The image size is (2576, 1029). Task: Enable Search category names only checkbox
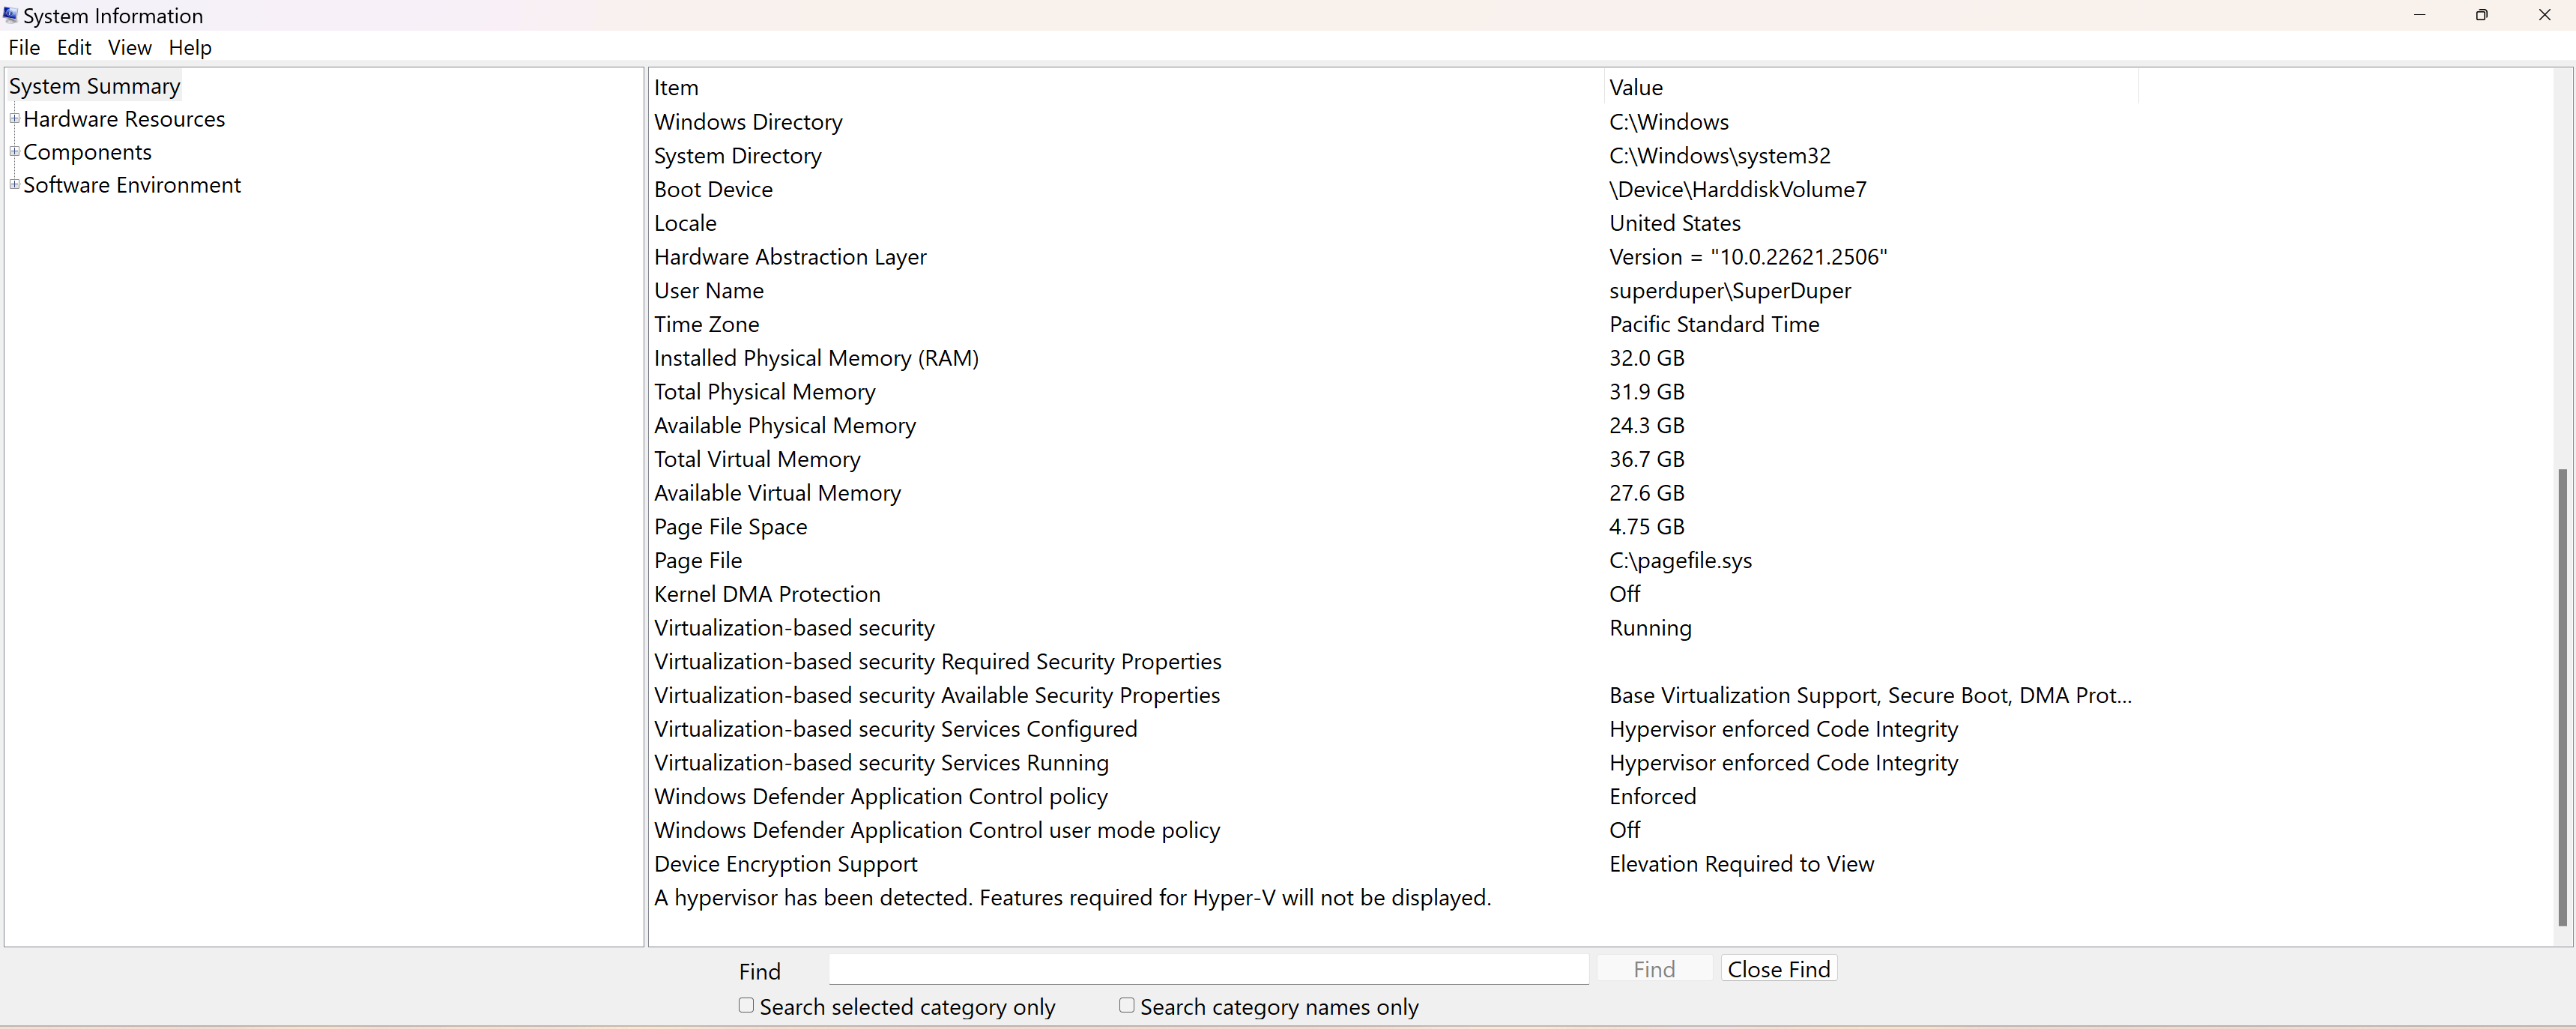[1127, 1005]
